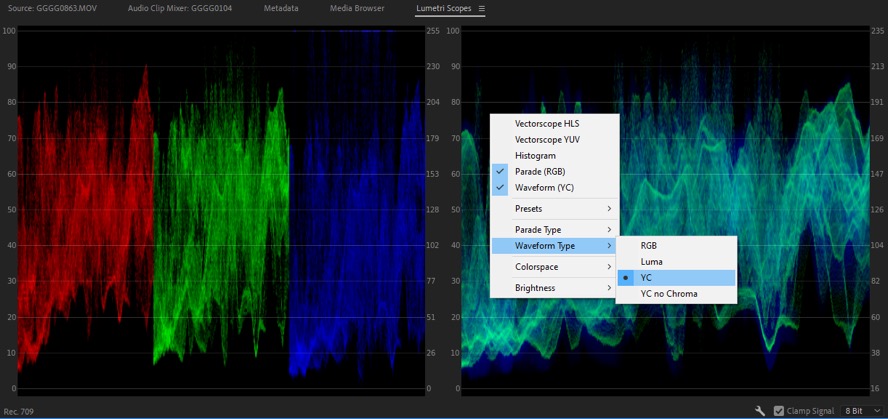Uncheck Waveform (YC) scope in menu
Viewport: 888px width, 419px height.
544,188
